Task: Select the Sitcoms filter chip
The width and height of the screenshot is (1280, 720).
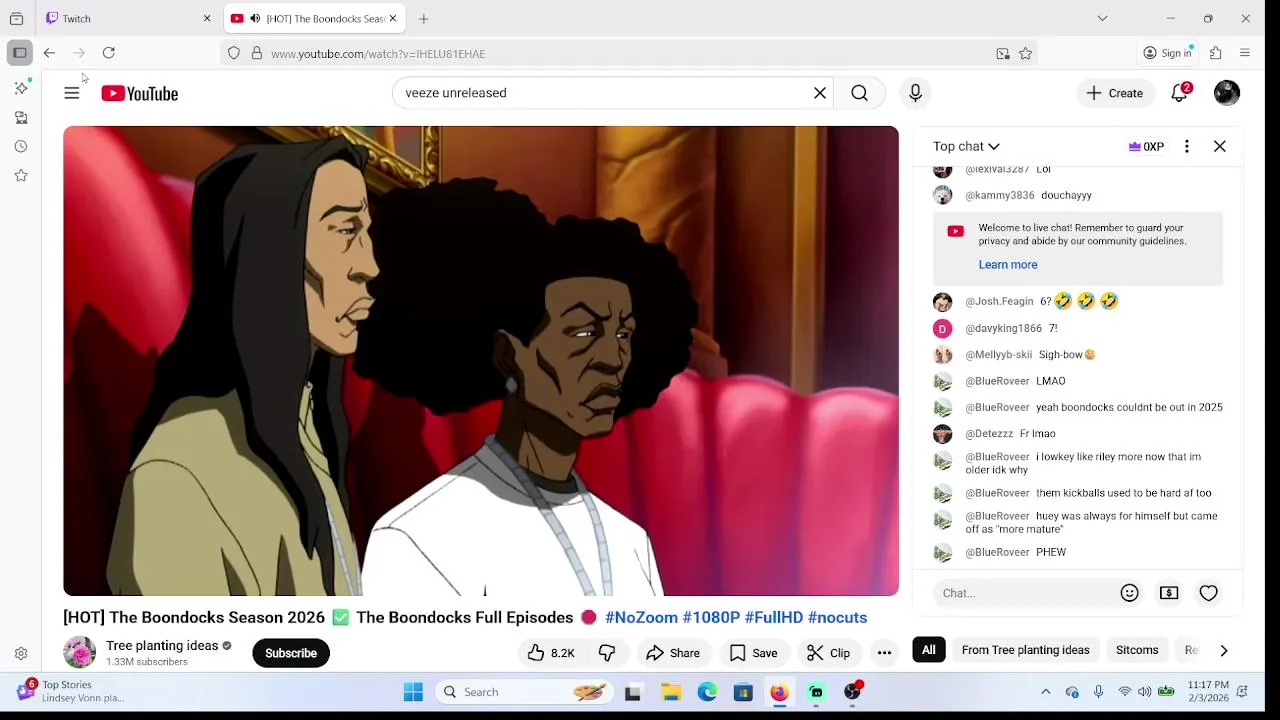Action: (1137, 650)
